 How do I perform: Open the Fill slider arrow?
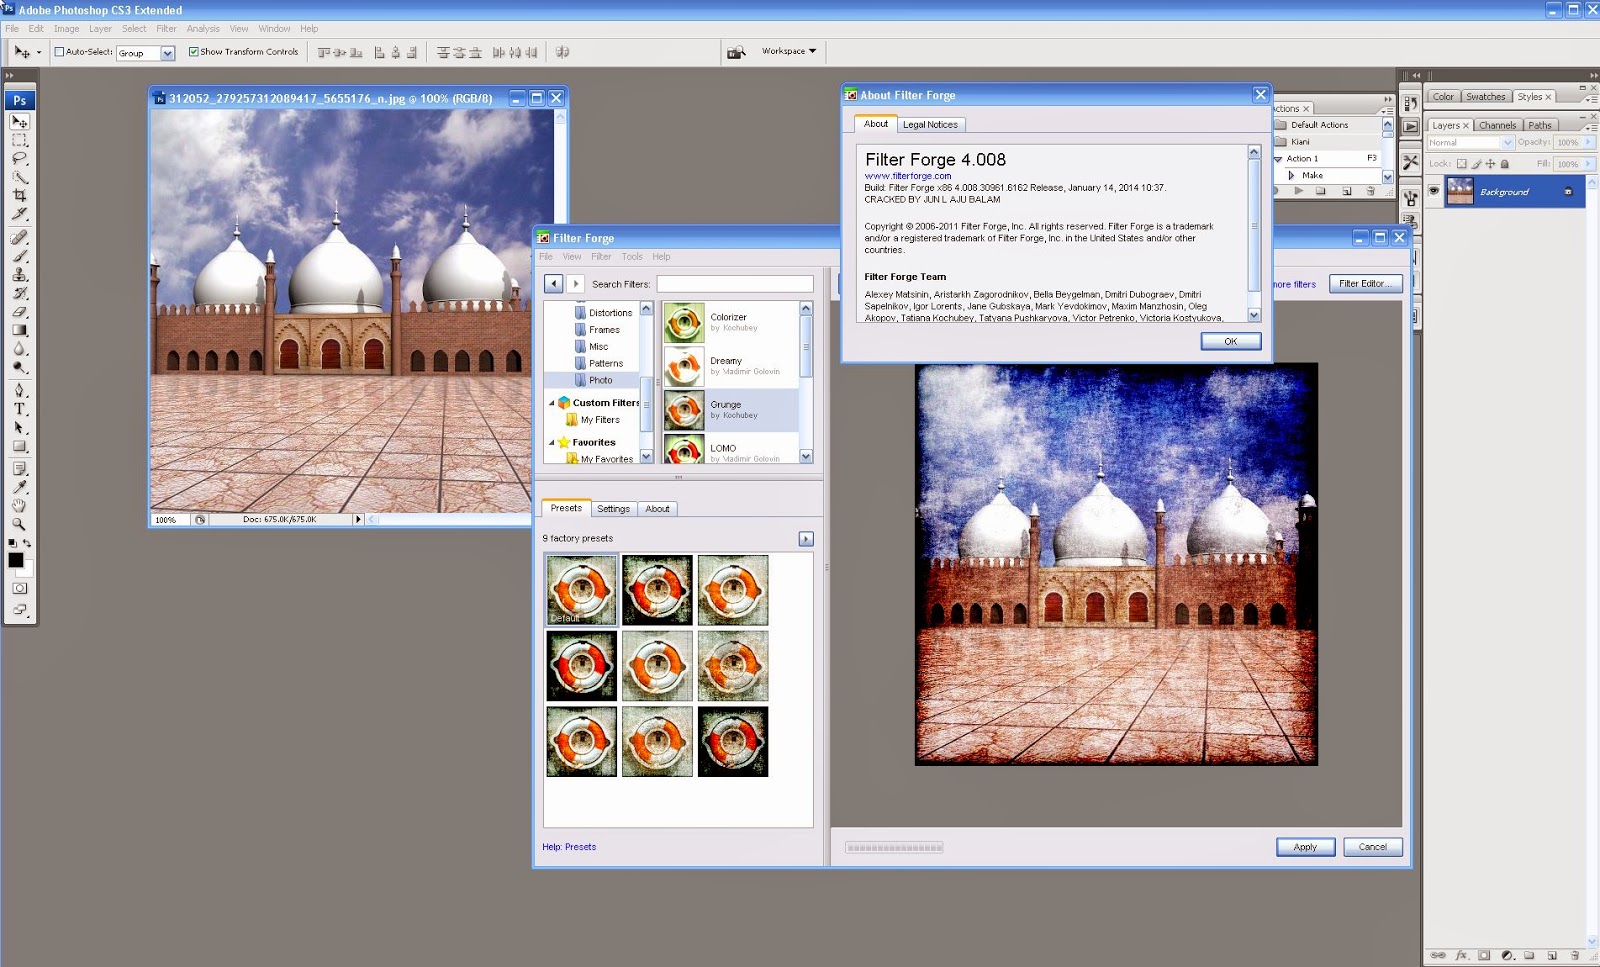(1589, 164)
